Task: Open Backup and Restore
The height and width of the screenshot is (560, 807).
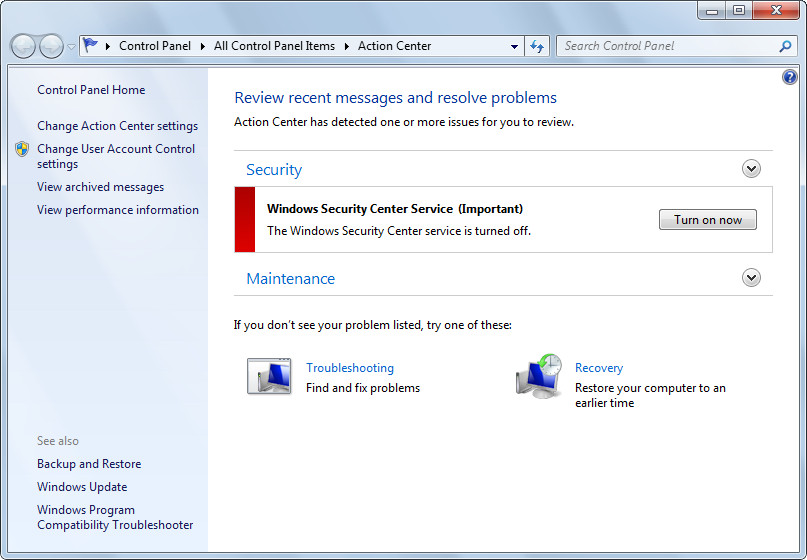Action: pos(89,464)
